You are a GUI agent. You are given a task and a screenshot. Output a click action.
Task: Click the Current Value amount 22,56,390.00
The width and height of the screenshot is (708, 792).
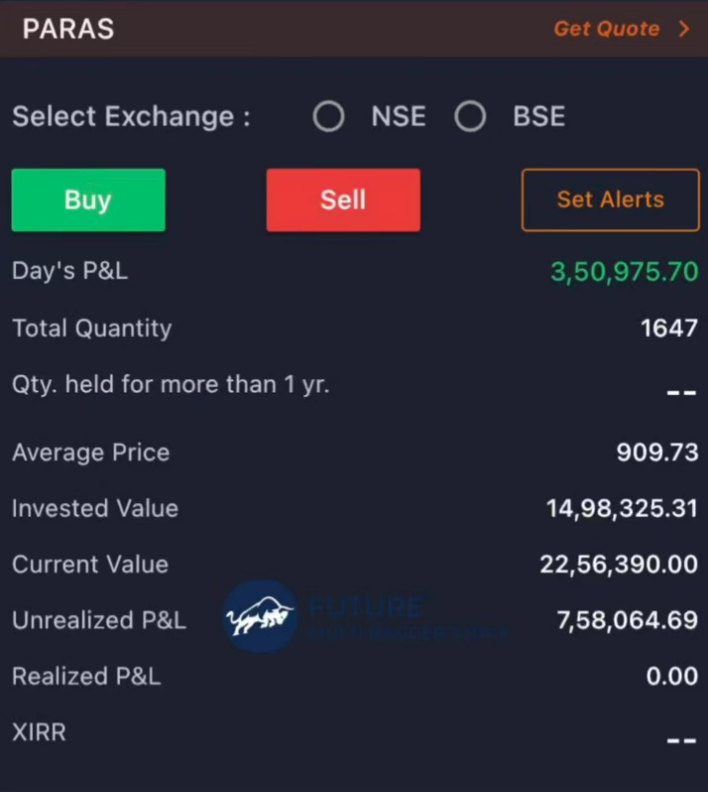point(619,564)
